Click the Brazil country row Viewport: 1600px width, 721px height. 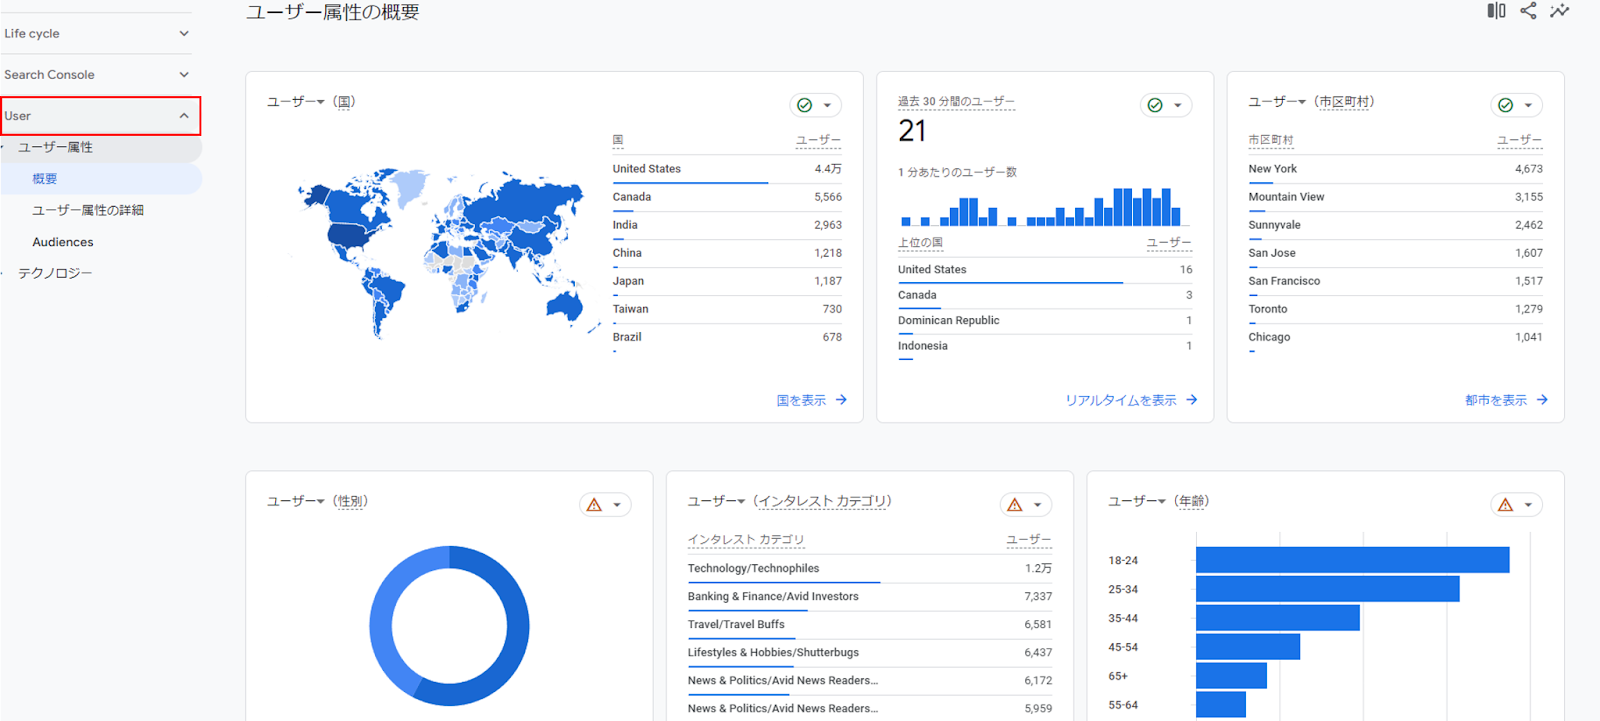(x=727, y=337)
